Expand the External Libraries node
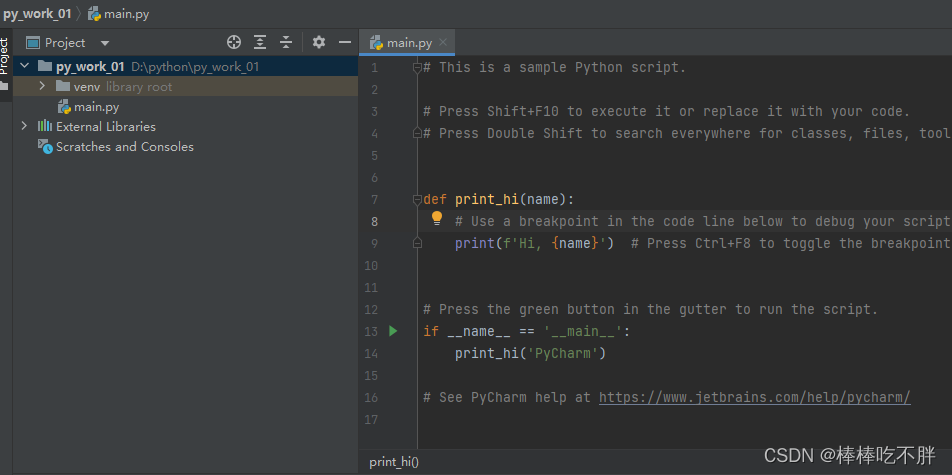952x475 pixels. pyautogui.click(x=24, y=126)
